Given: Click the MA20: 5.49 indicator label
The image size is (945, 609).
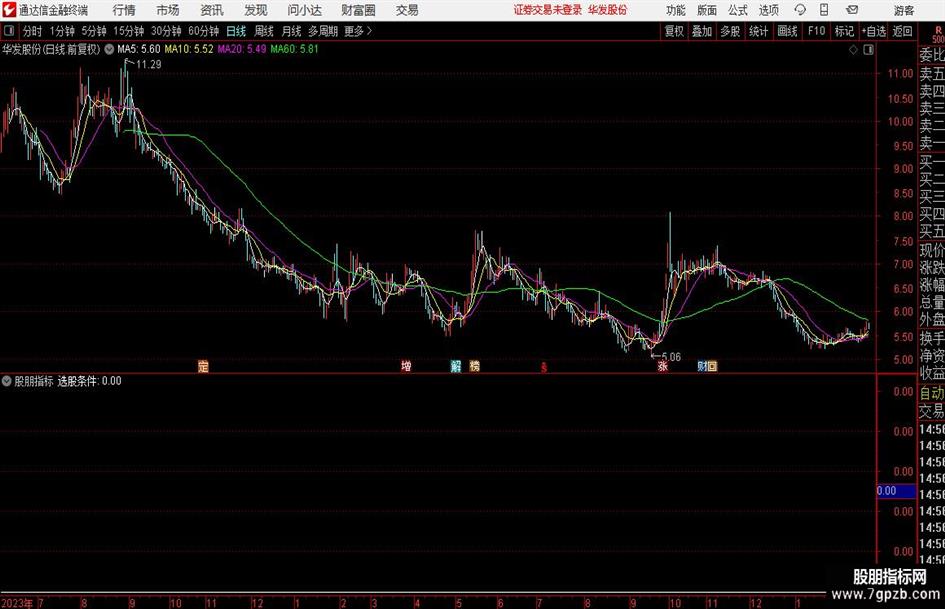Looking at the screenshot, I should point(242,49).
